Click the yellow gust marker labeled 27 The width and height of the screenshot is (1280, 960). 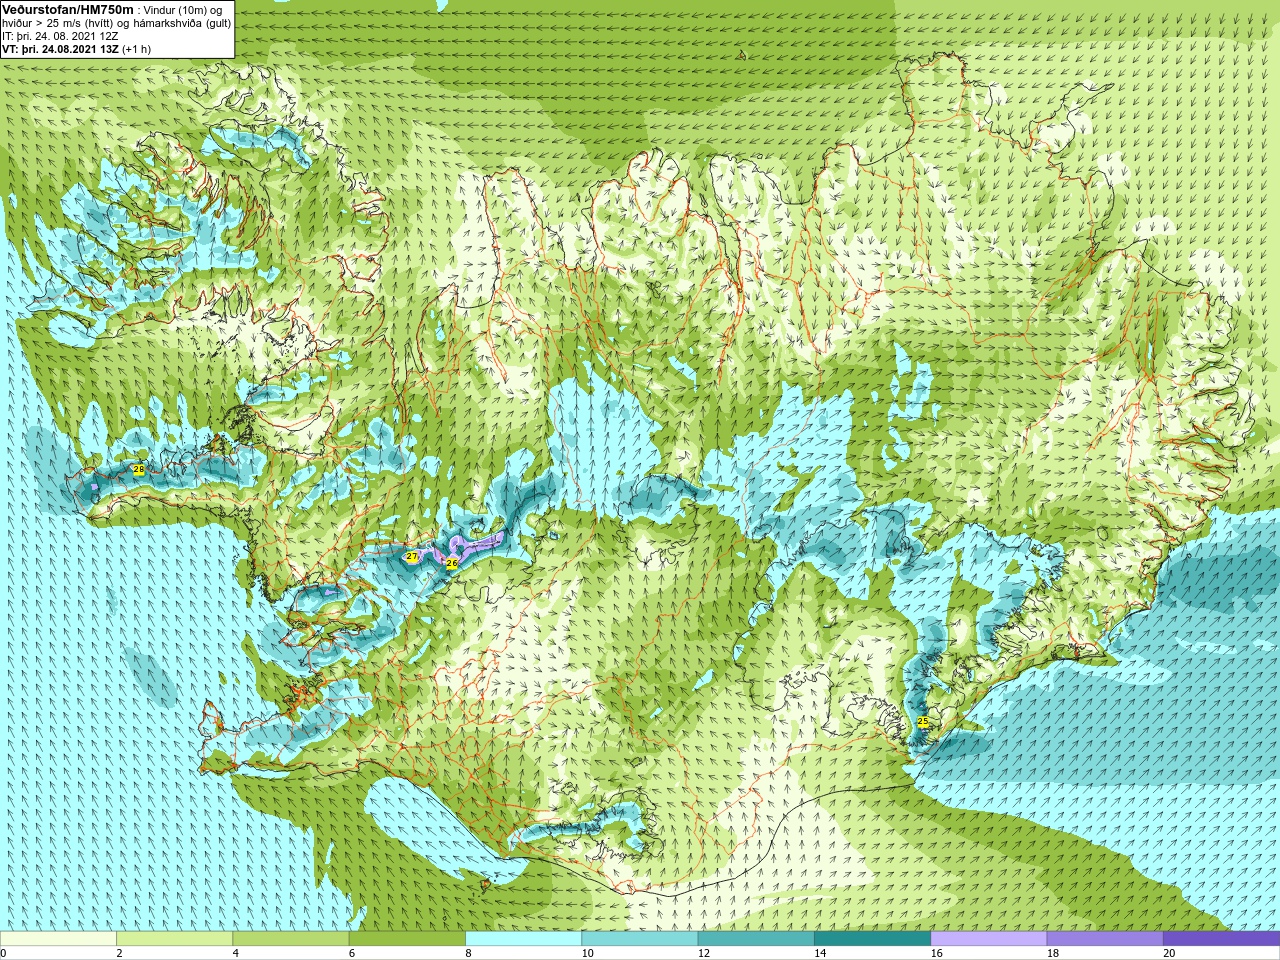click(x=411, y=557)
